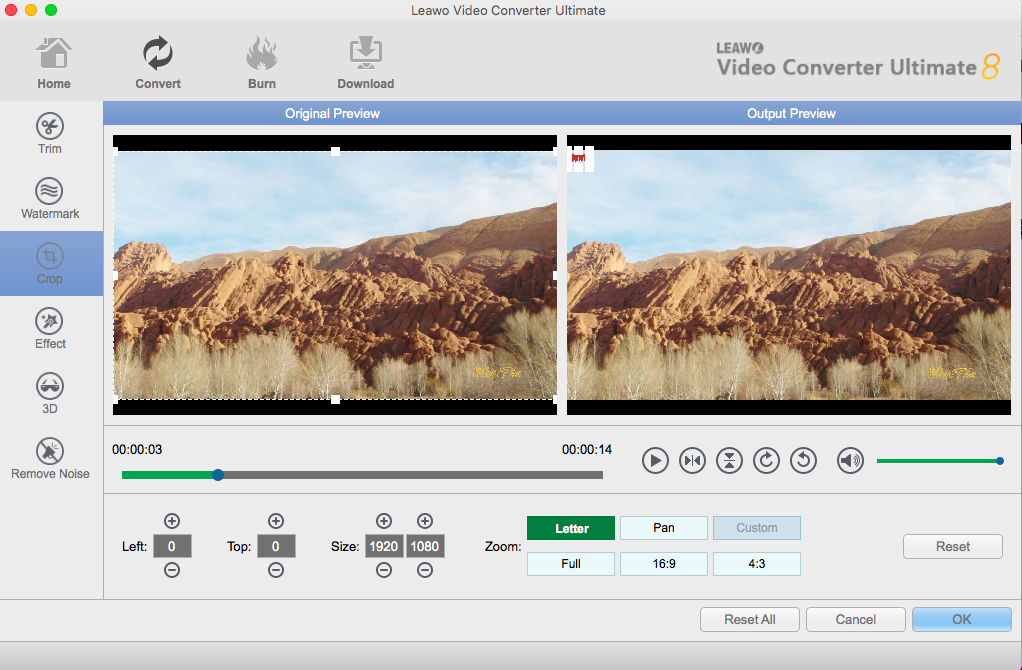Increase the crop width size

point(383,521)
